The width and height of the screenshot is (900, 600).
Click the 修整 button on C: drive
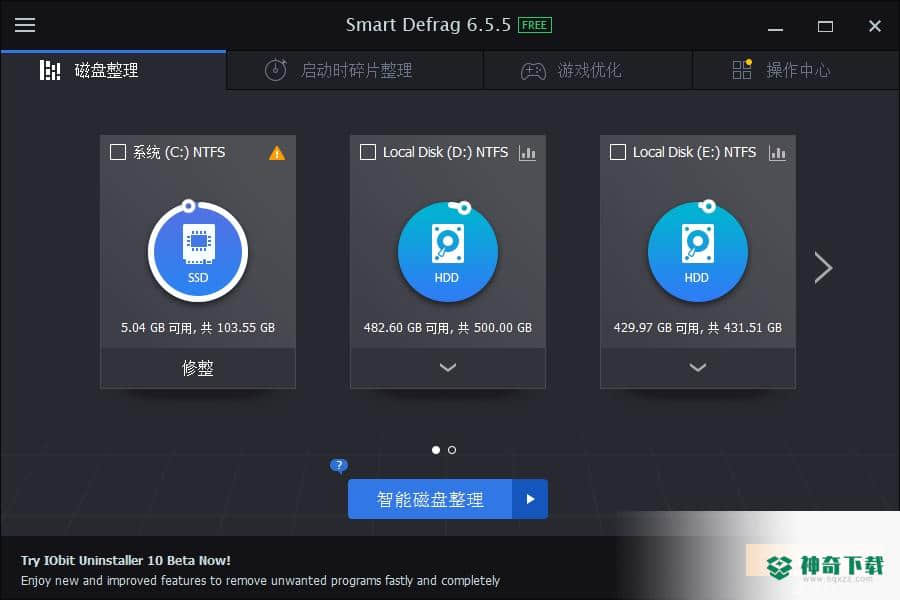coord(198,367)
